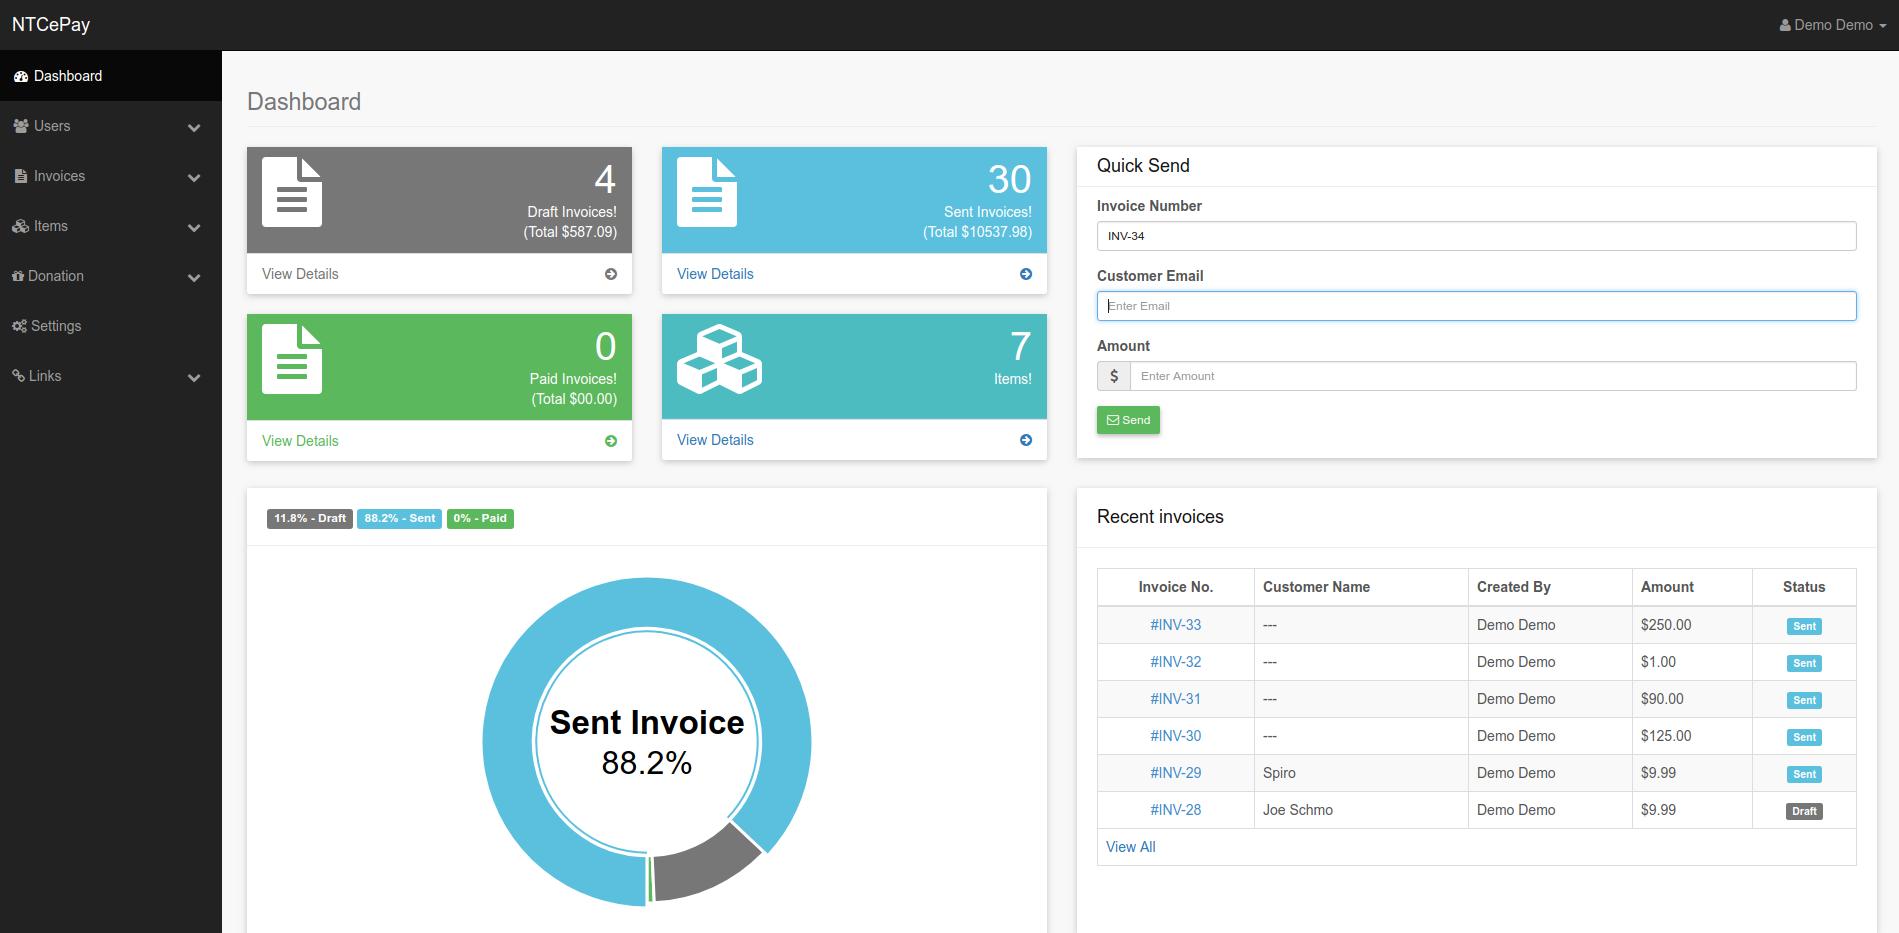Click arrow icon on Items card
Screen dimensions: 1899x933
[x=1026, y=440]
